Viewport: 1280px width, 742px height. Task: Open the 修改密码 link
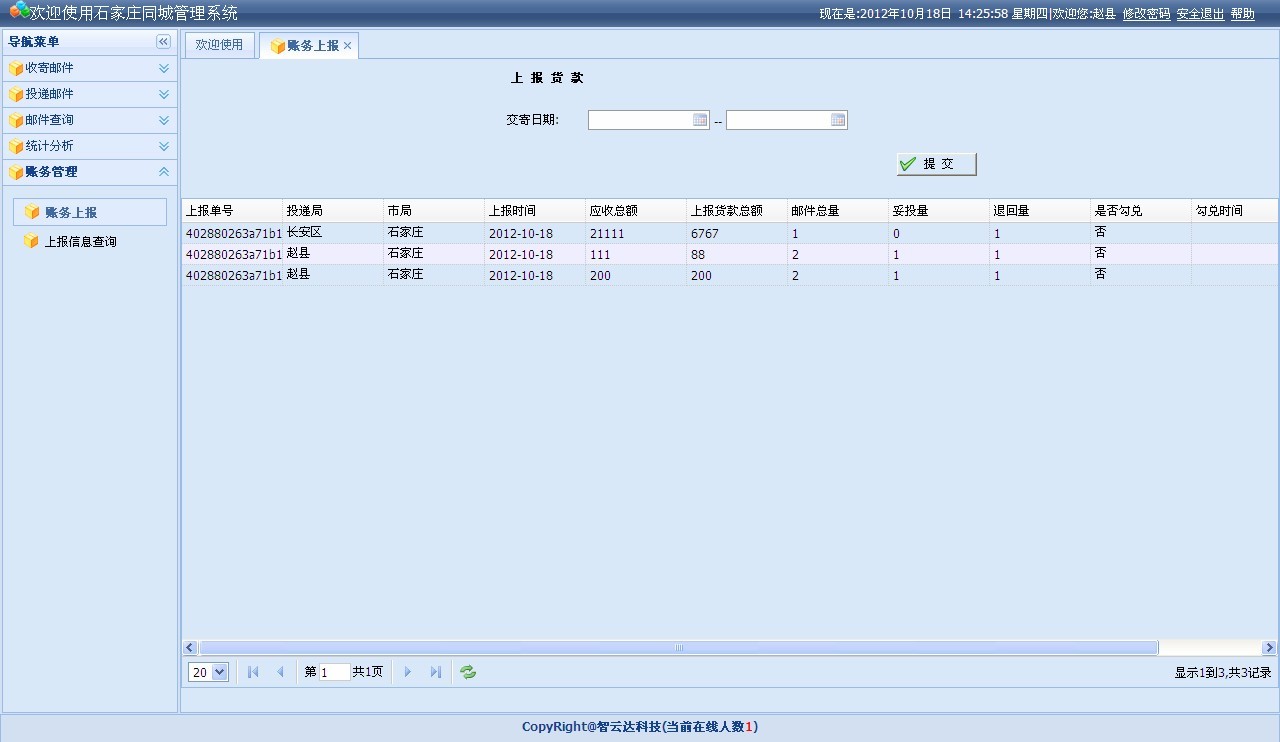pyautogui.click(x=1145, y=14)
